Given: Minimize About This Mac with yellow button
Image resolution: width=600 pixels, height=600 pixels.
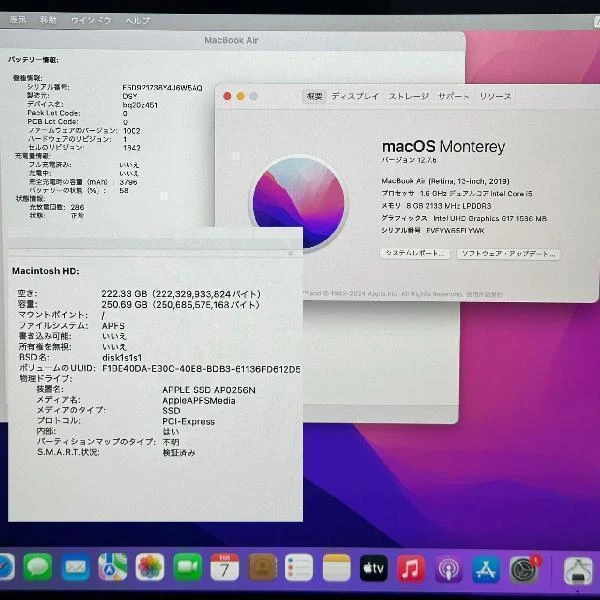Looking at the screenshot, I should tap(240, 96).
